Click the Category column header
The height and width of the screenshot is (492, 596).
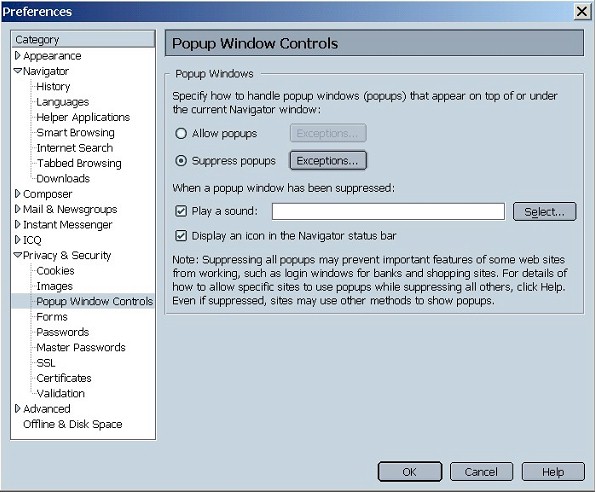83,39
